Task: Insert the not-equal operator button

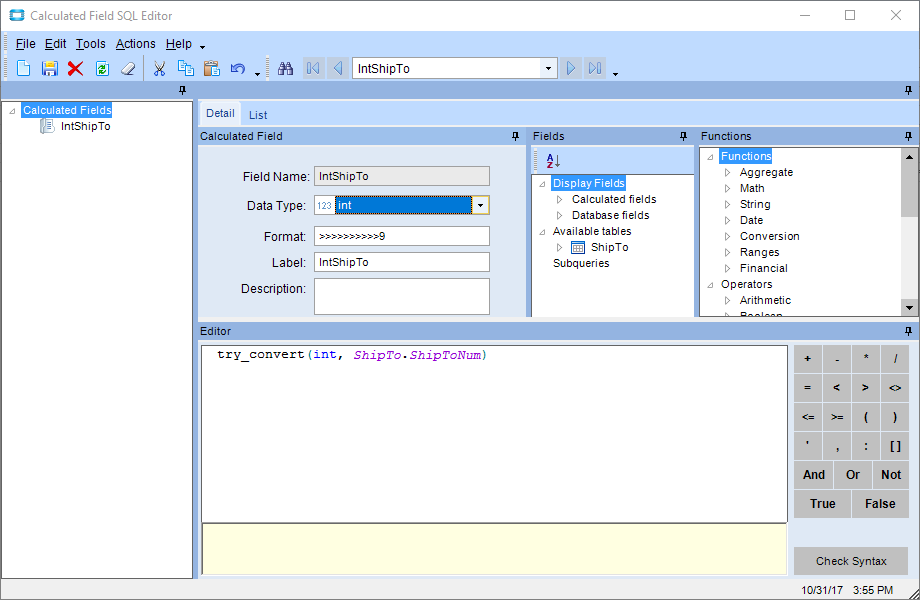Action: [895, 388]
